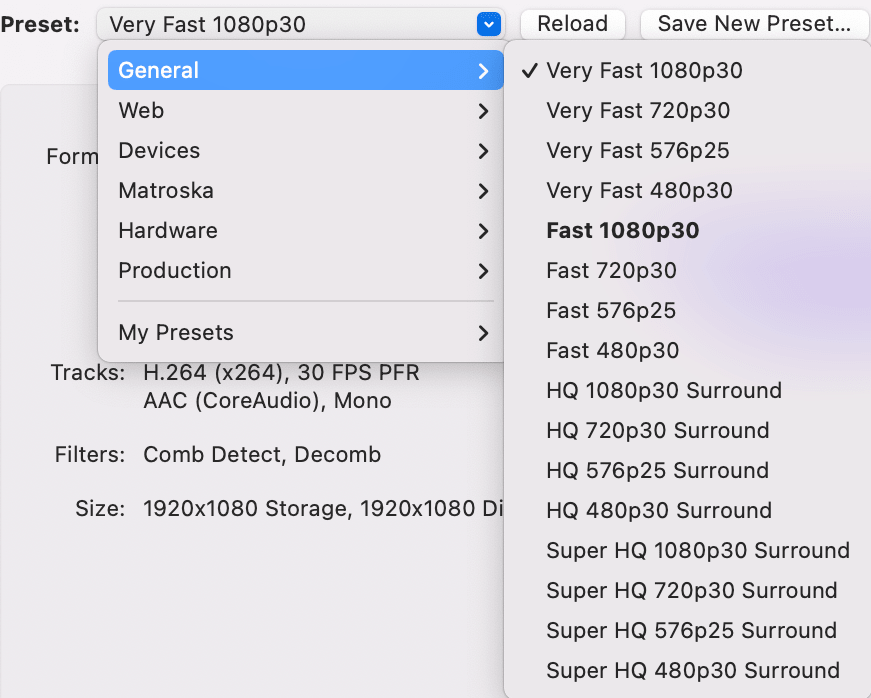Screen dimensions: 871x698
Task: Open the Matroska presets category
Action: pyautogui.click(x=306, y=190)
